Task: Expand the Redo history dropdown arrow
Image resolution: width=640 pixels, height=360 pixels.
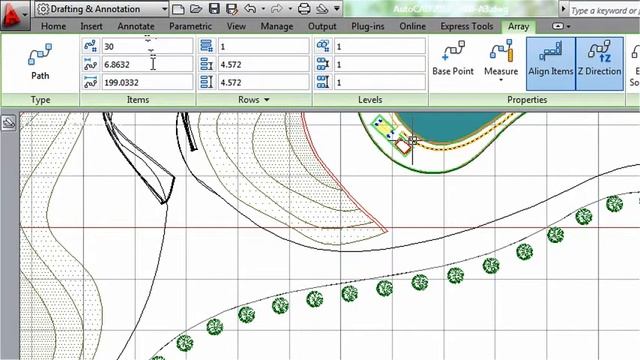Action: pos(289,9)
